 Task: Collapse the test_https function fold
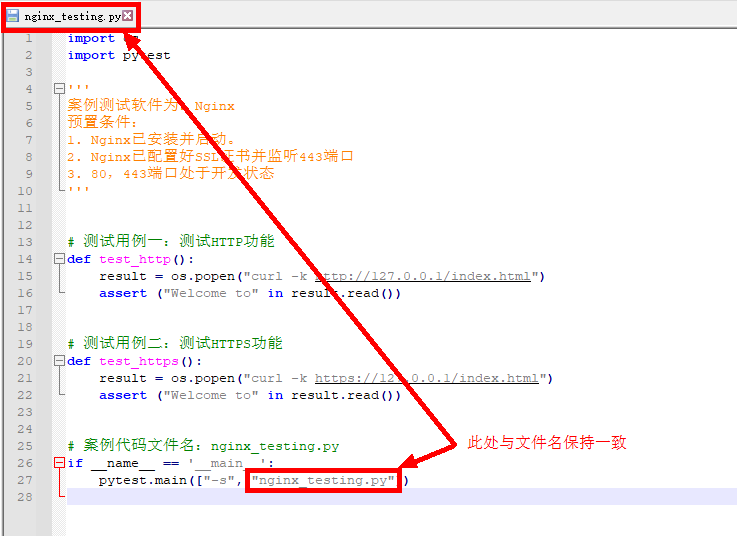[x=59, y=361]
